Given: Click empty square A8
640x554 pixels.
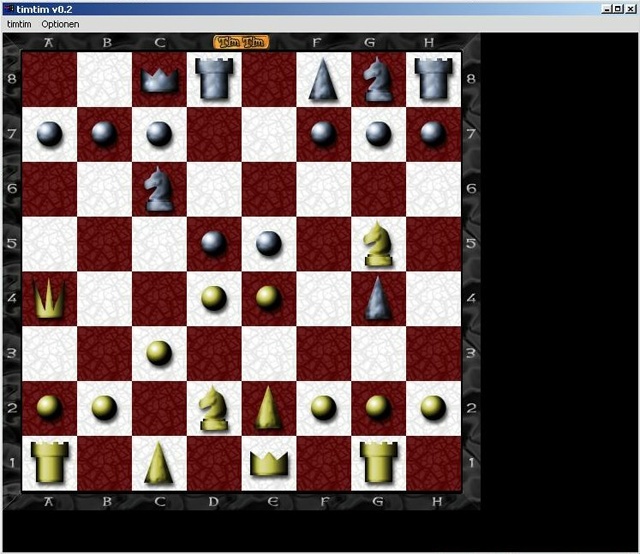Looking at the screenshot, I should click(49, 79).
